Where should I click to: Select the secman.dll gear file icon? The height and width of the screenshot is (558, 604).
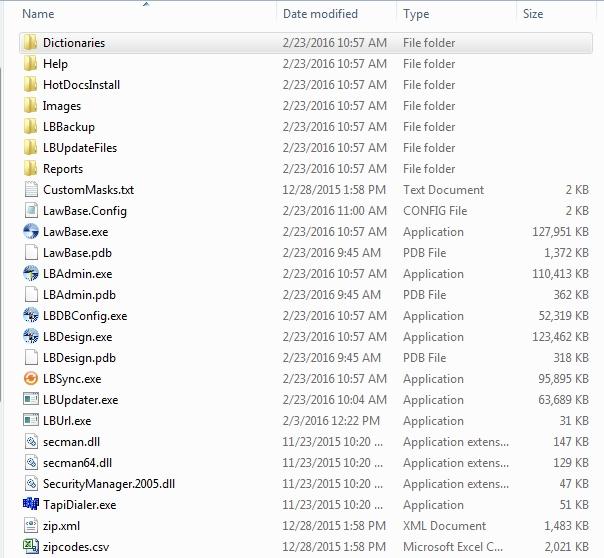click(31, 441)
